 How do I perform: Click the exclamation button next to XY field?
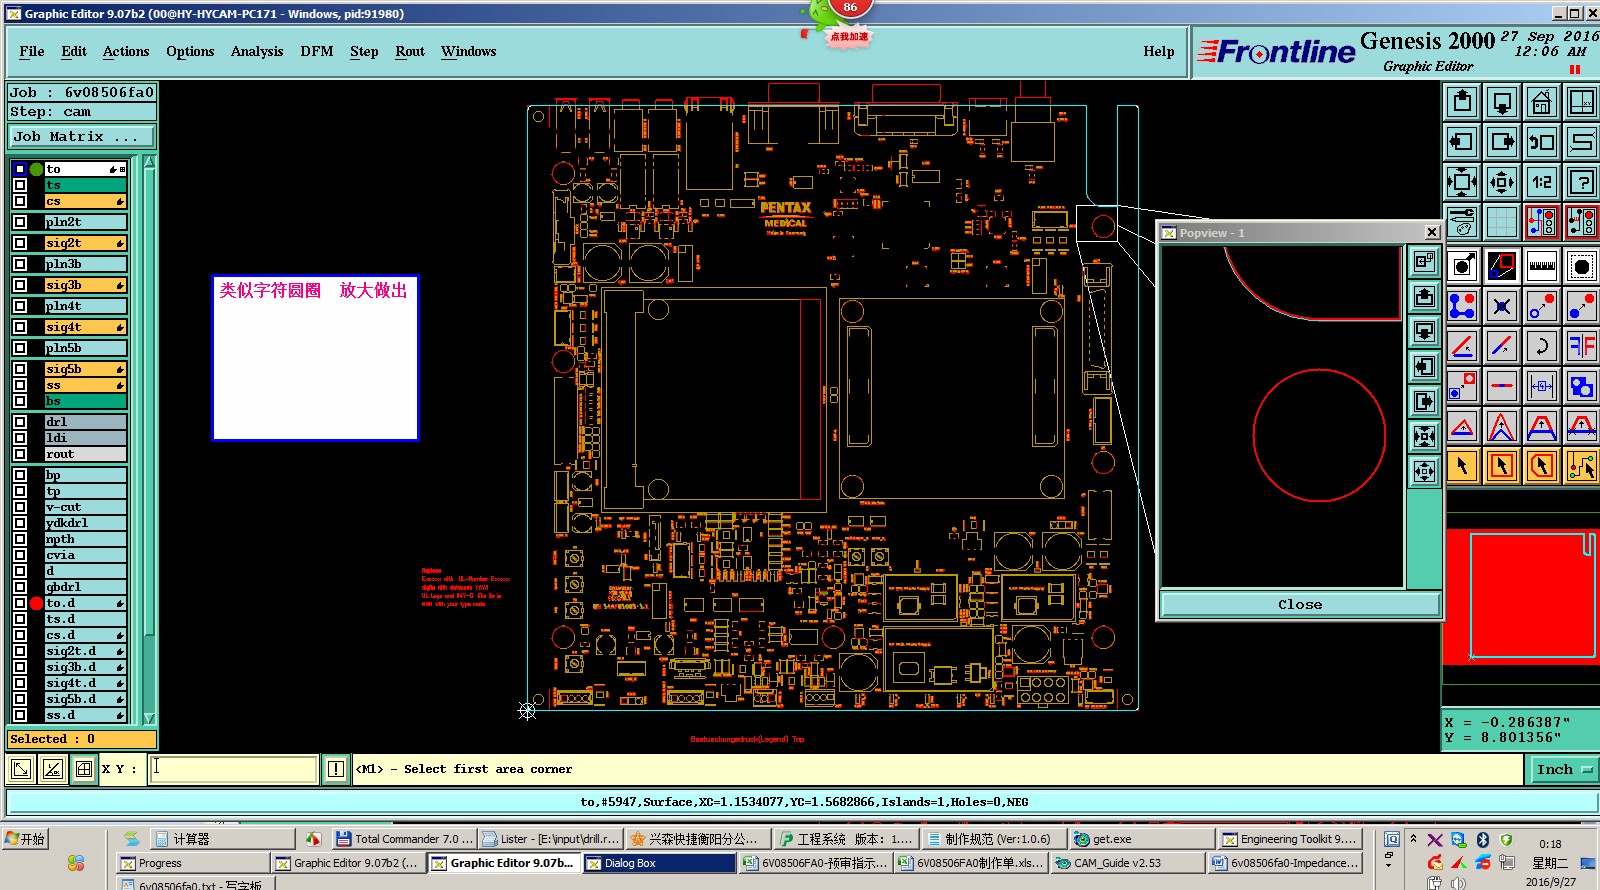point(336,769)
